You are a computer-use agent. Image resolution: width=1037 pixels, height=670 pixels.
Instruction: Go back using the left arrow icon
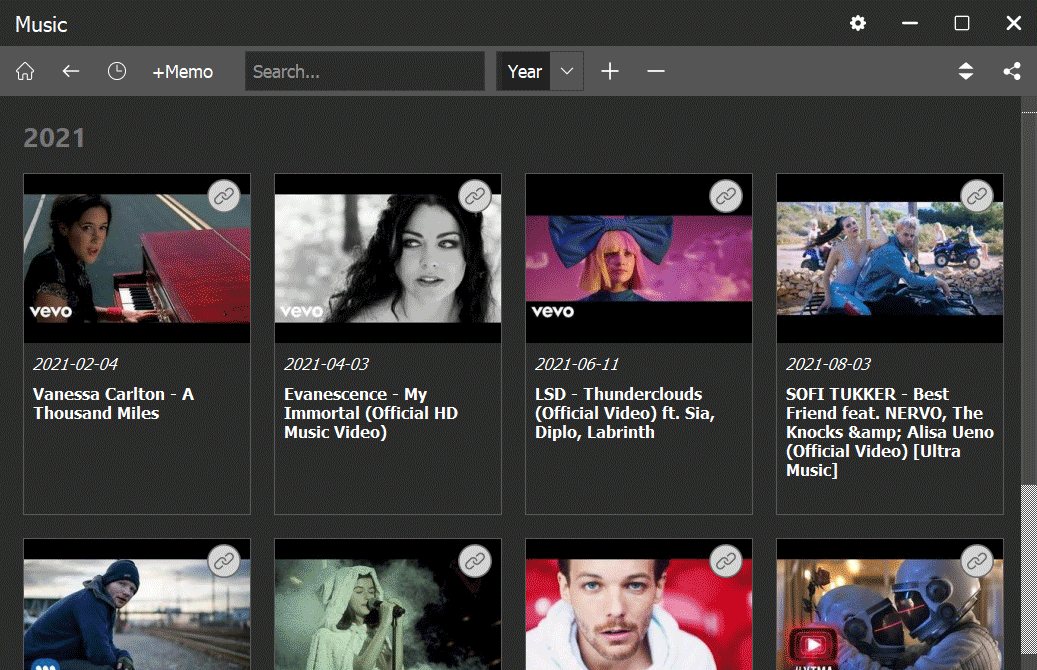pos(70,72)
